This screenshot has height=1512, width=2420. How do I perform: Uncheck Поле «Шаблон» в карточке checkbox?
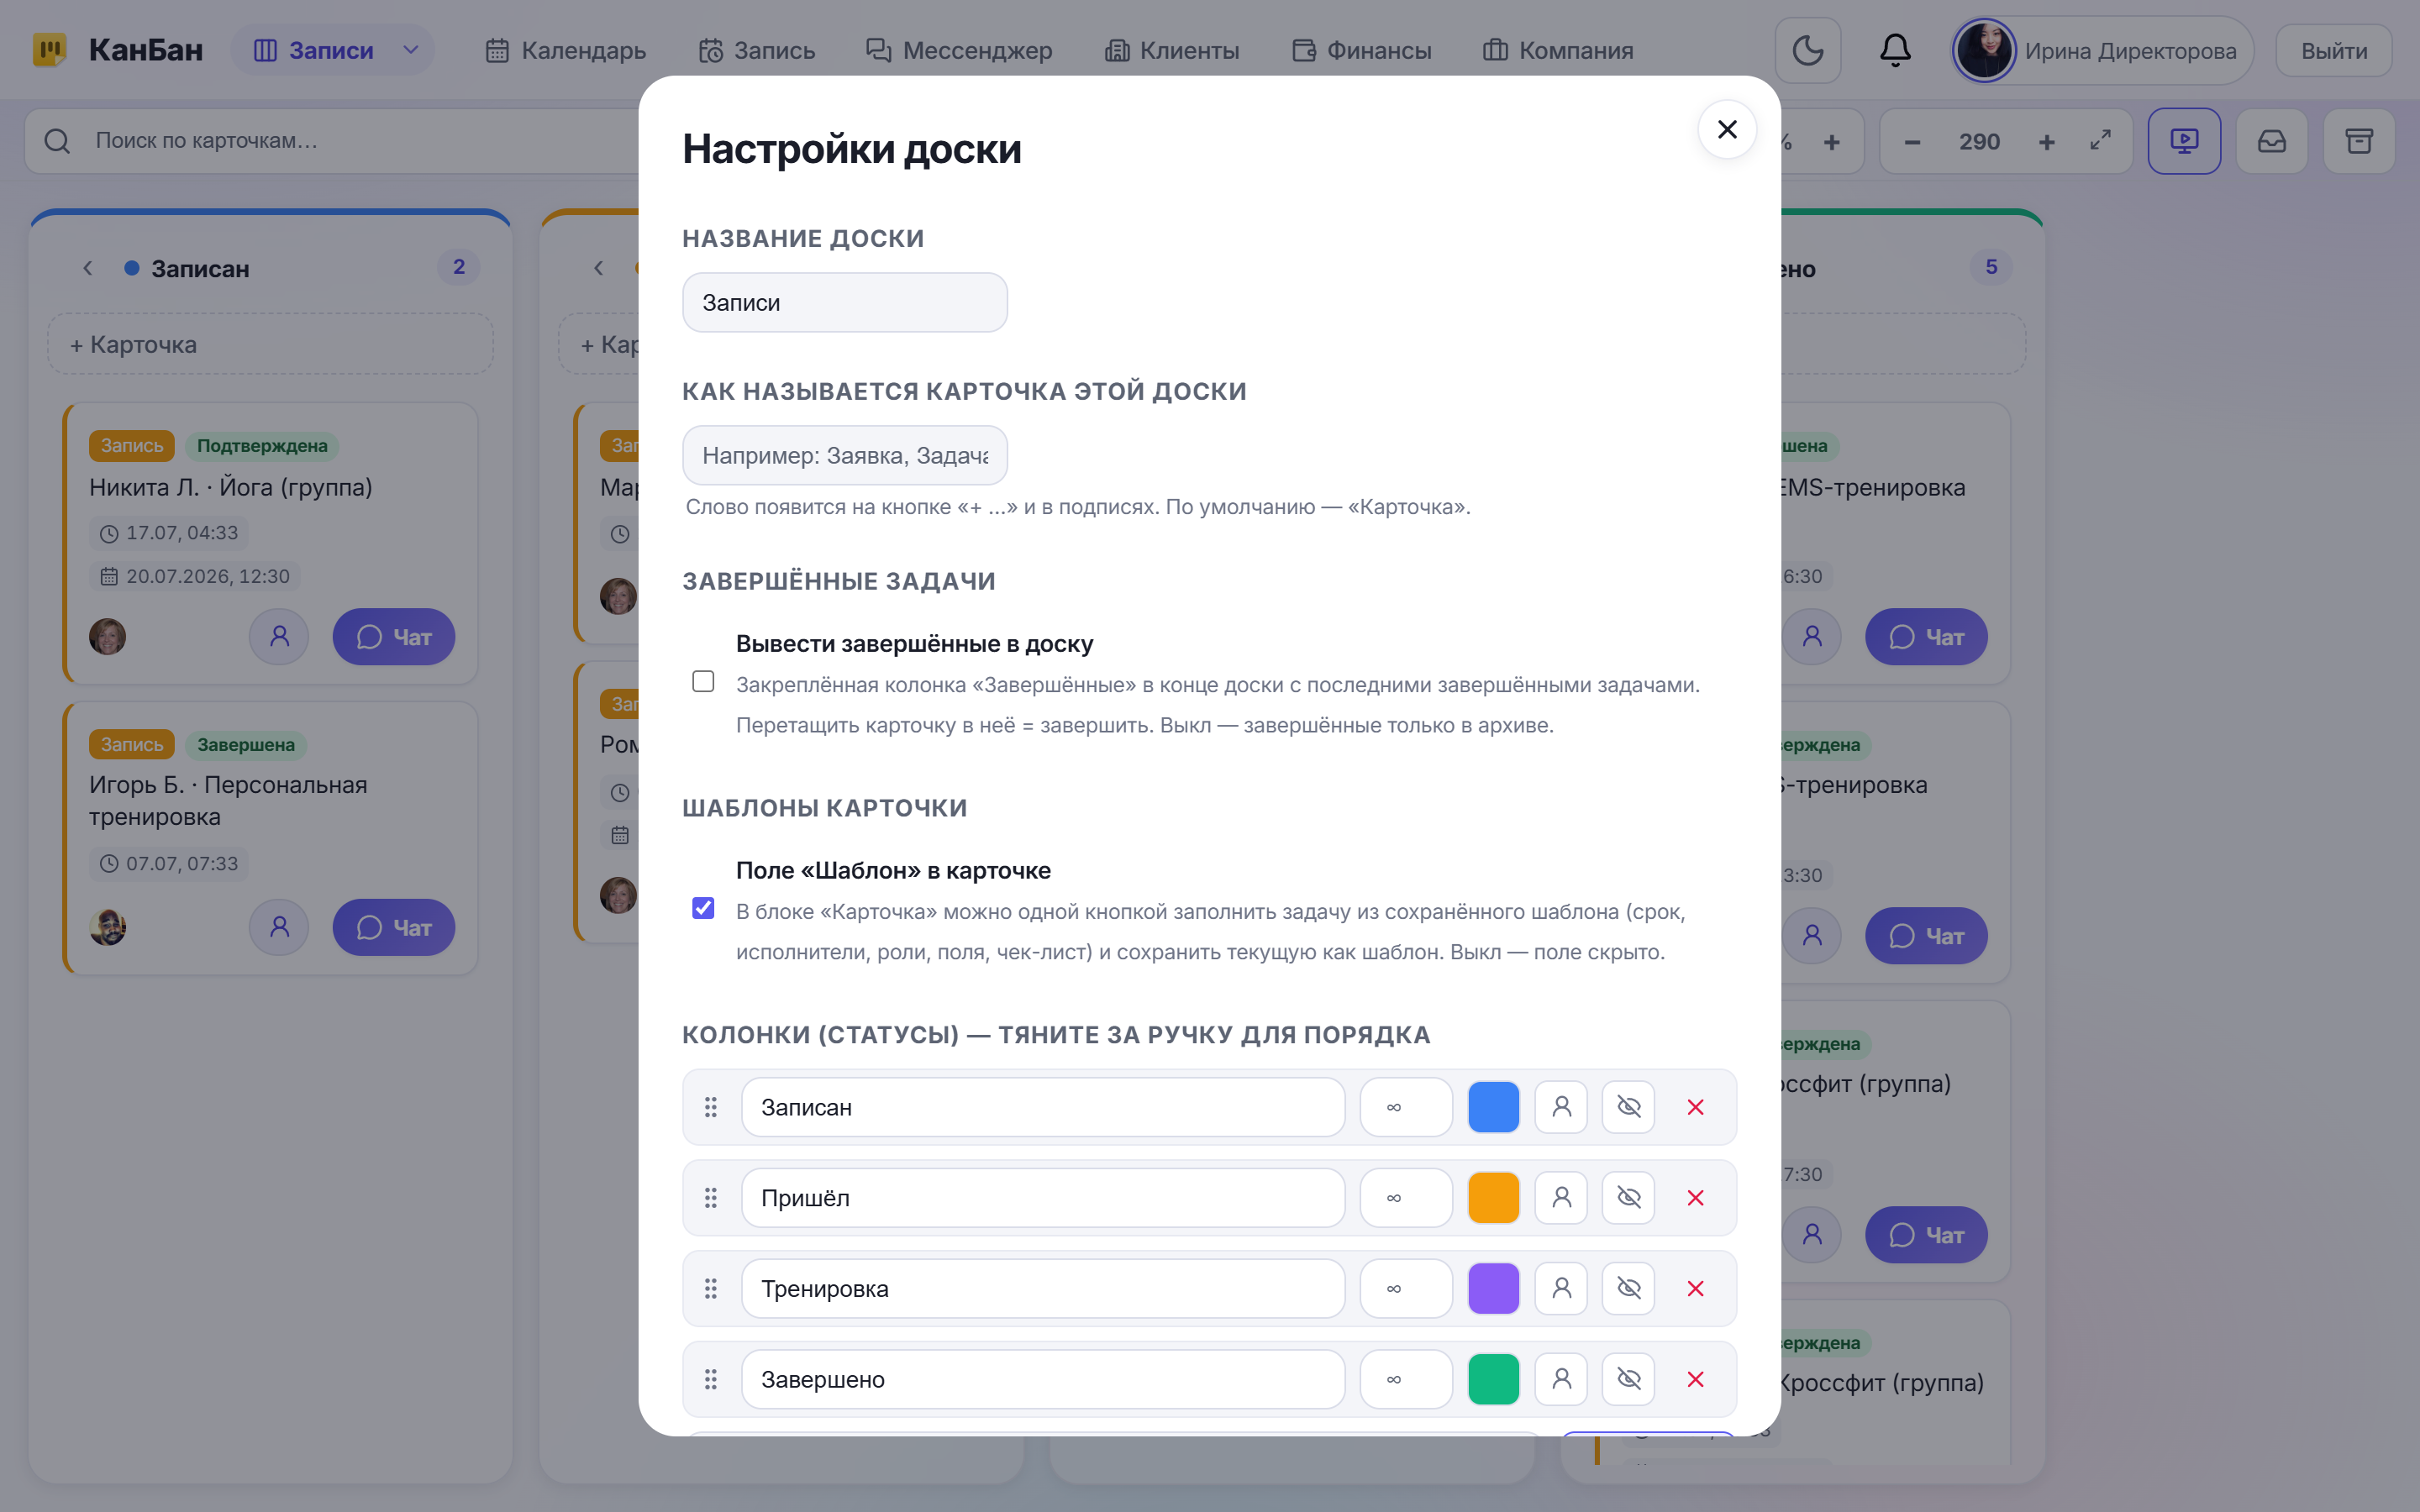point(703,908)
